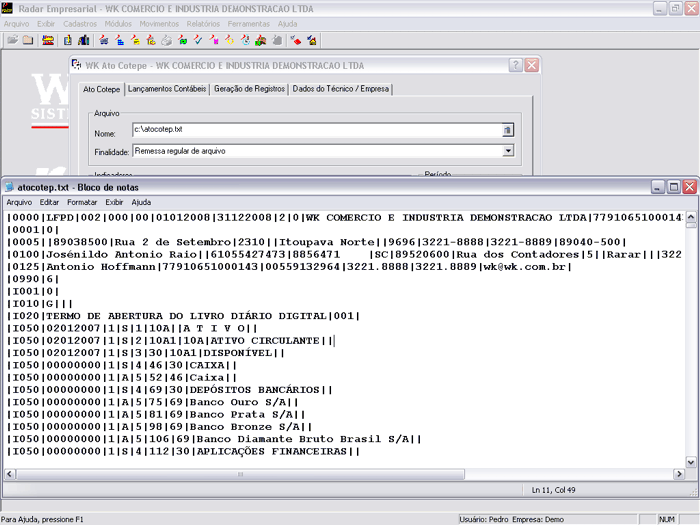Click the Radar Empresarial application title icon
Viewport: 700px width, 525px height.
(8, 8)
